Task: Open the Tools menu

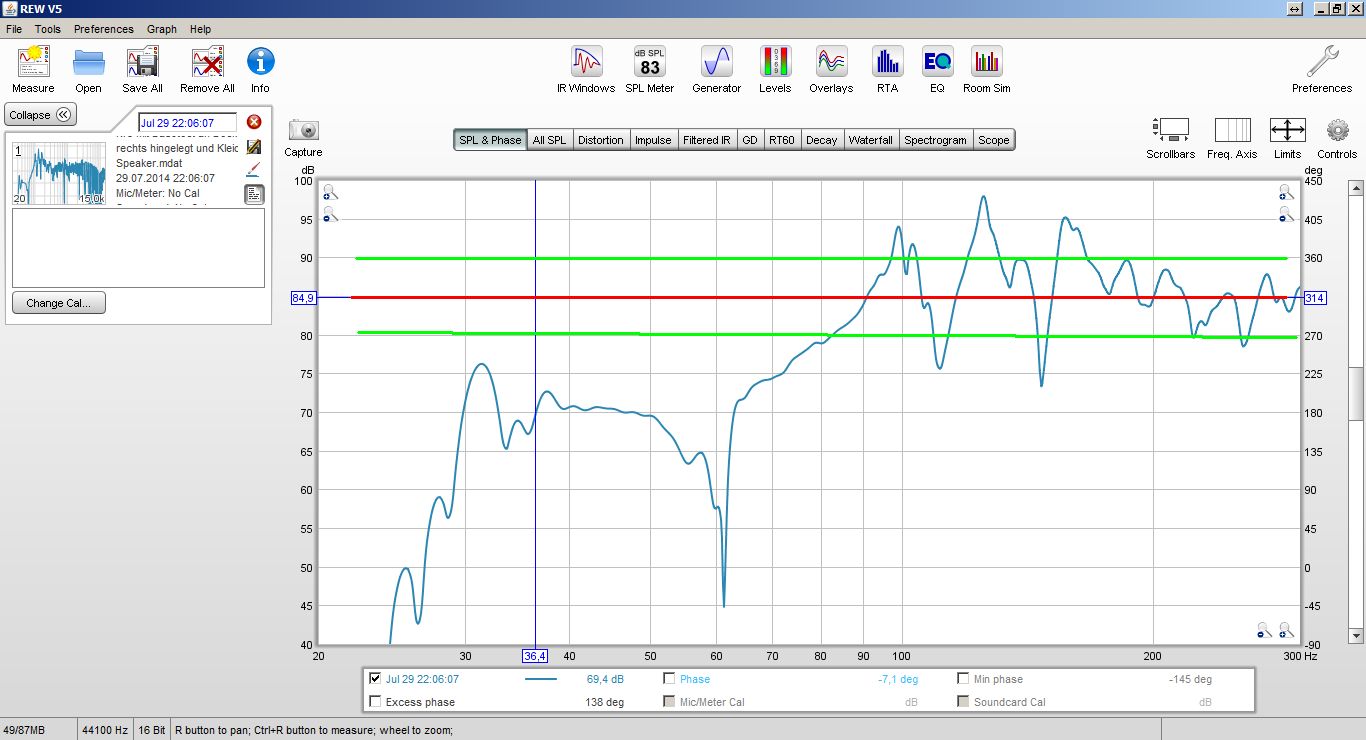Action: 47,29
